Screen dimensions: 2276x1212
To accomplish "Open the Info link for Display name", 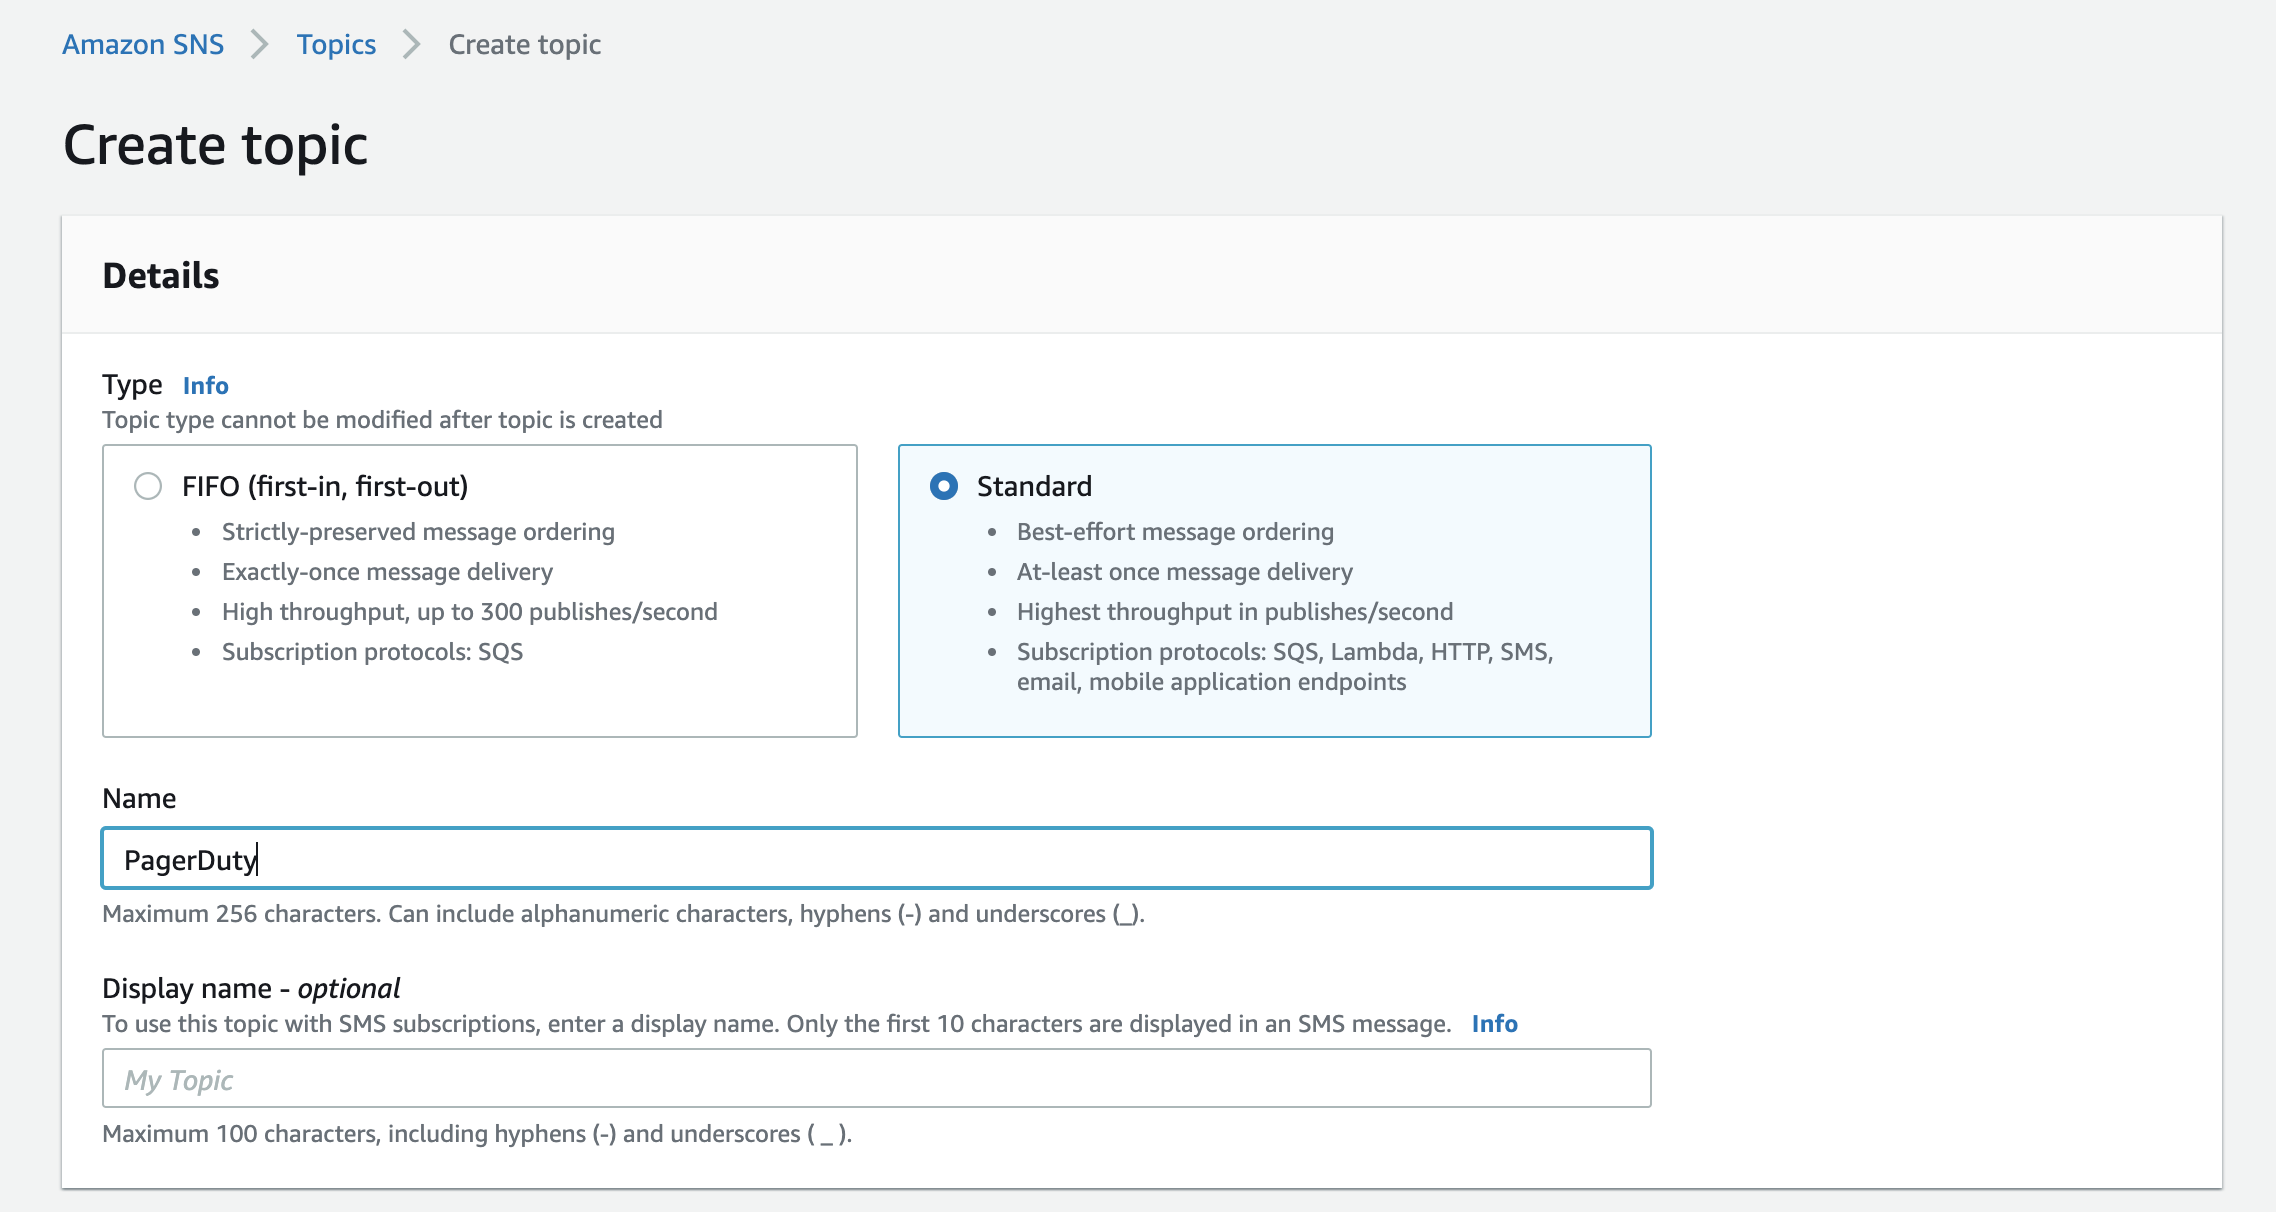I will [1495, 1023].
